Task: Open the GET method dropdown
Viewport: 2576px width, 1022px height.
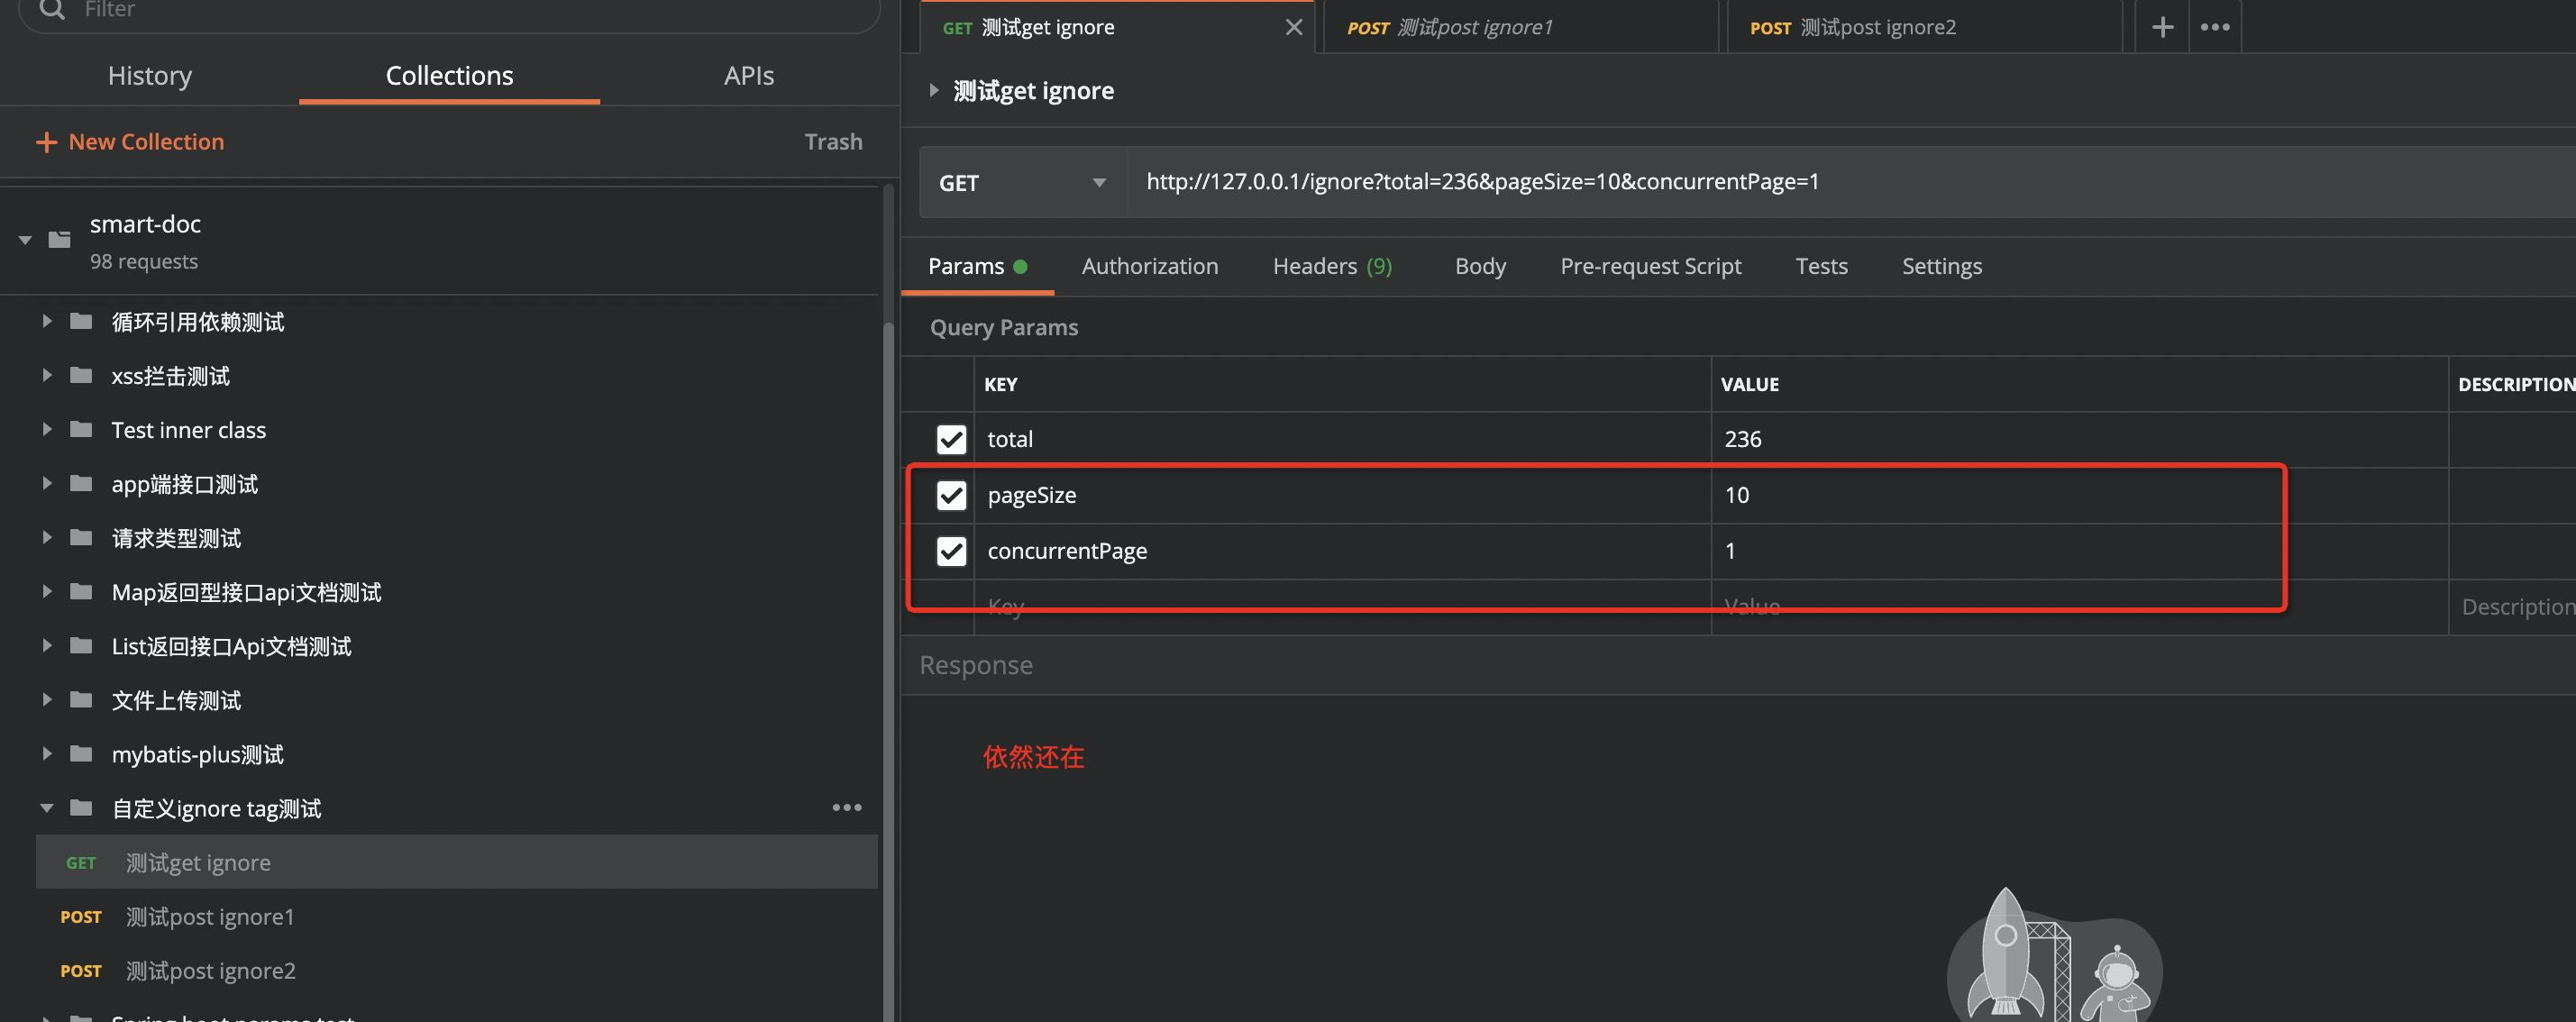Action: [1023, 182]
